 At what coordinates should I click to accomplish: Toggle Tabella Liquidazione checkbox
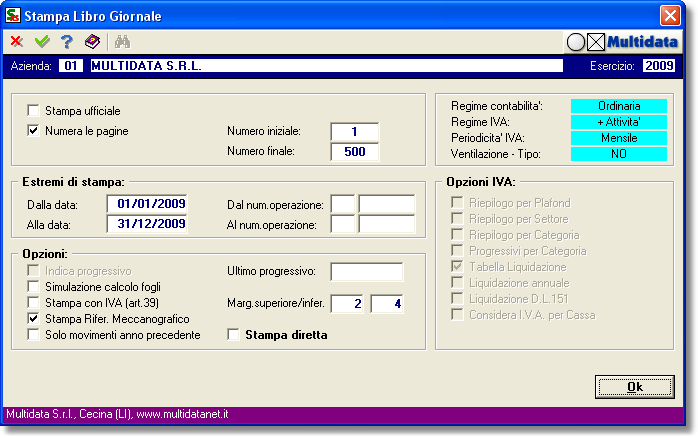coord(457,267)
